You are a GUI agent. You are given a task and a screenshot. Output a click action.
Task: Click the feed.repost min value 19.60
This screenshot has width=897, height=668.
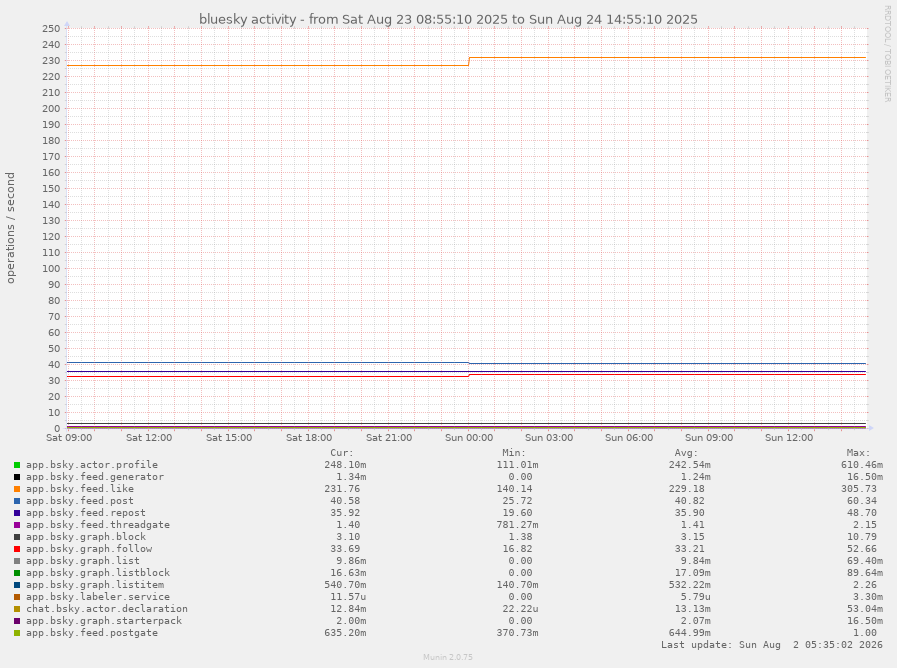[517, 513]
